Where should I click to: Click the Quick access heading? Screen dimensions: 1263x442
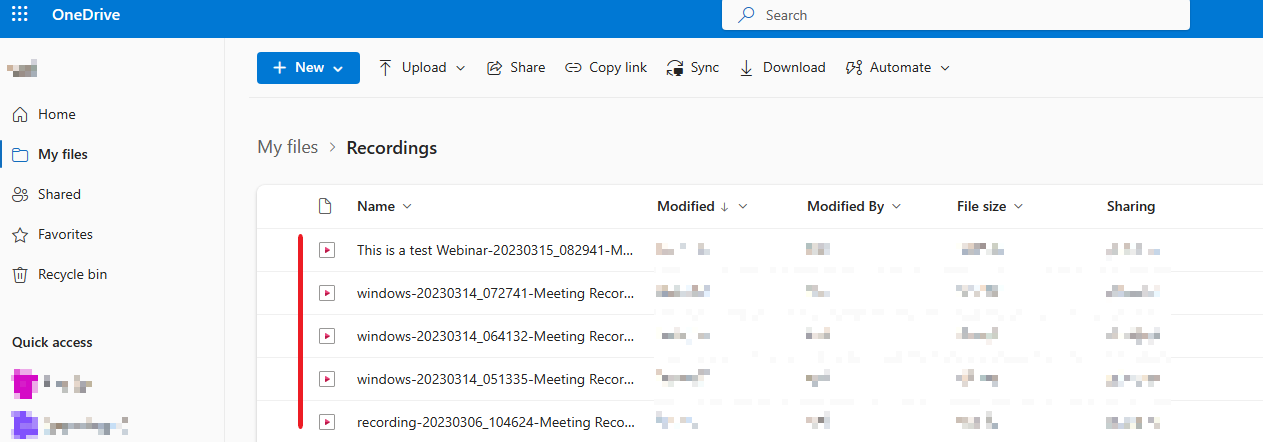coord(52,342)
